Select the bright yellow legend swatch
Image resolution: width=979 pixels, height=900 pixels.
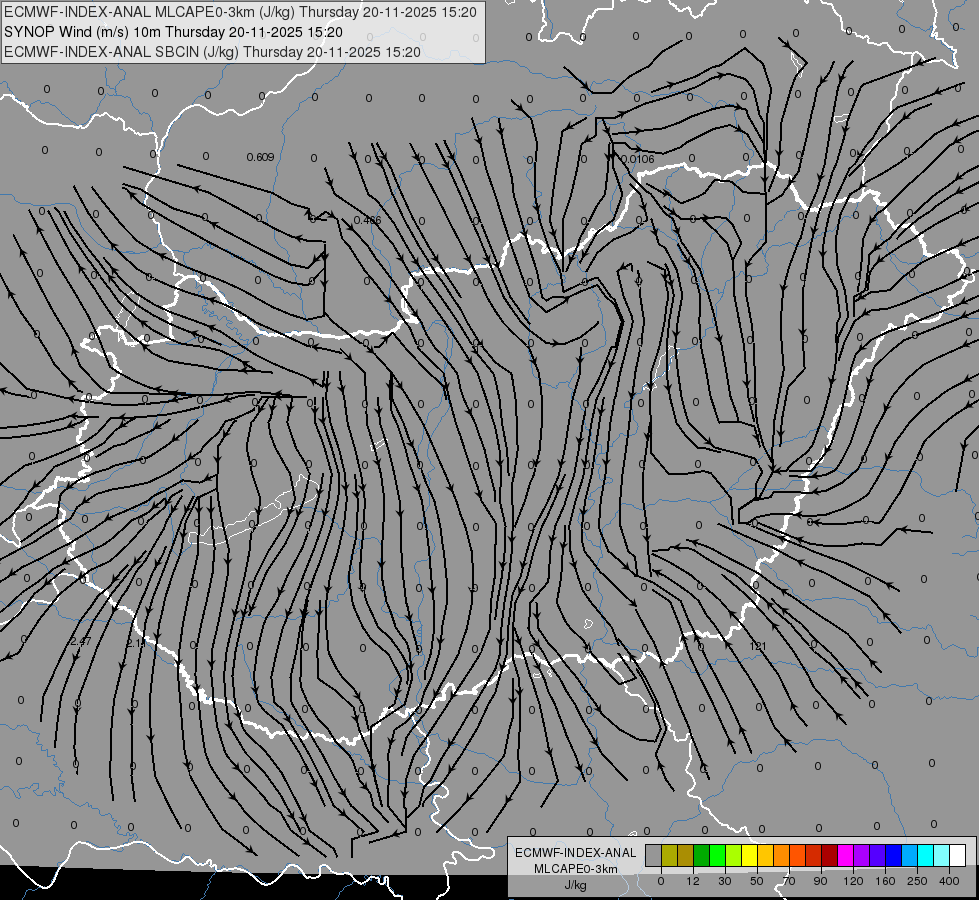[x=749, y=855]
